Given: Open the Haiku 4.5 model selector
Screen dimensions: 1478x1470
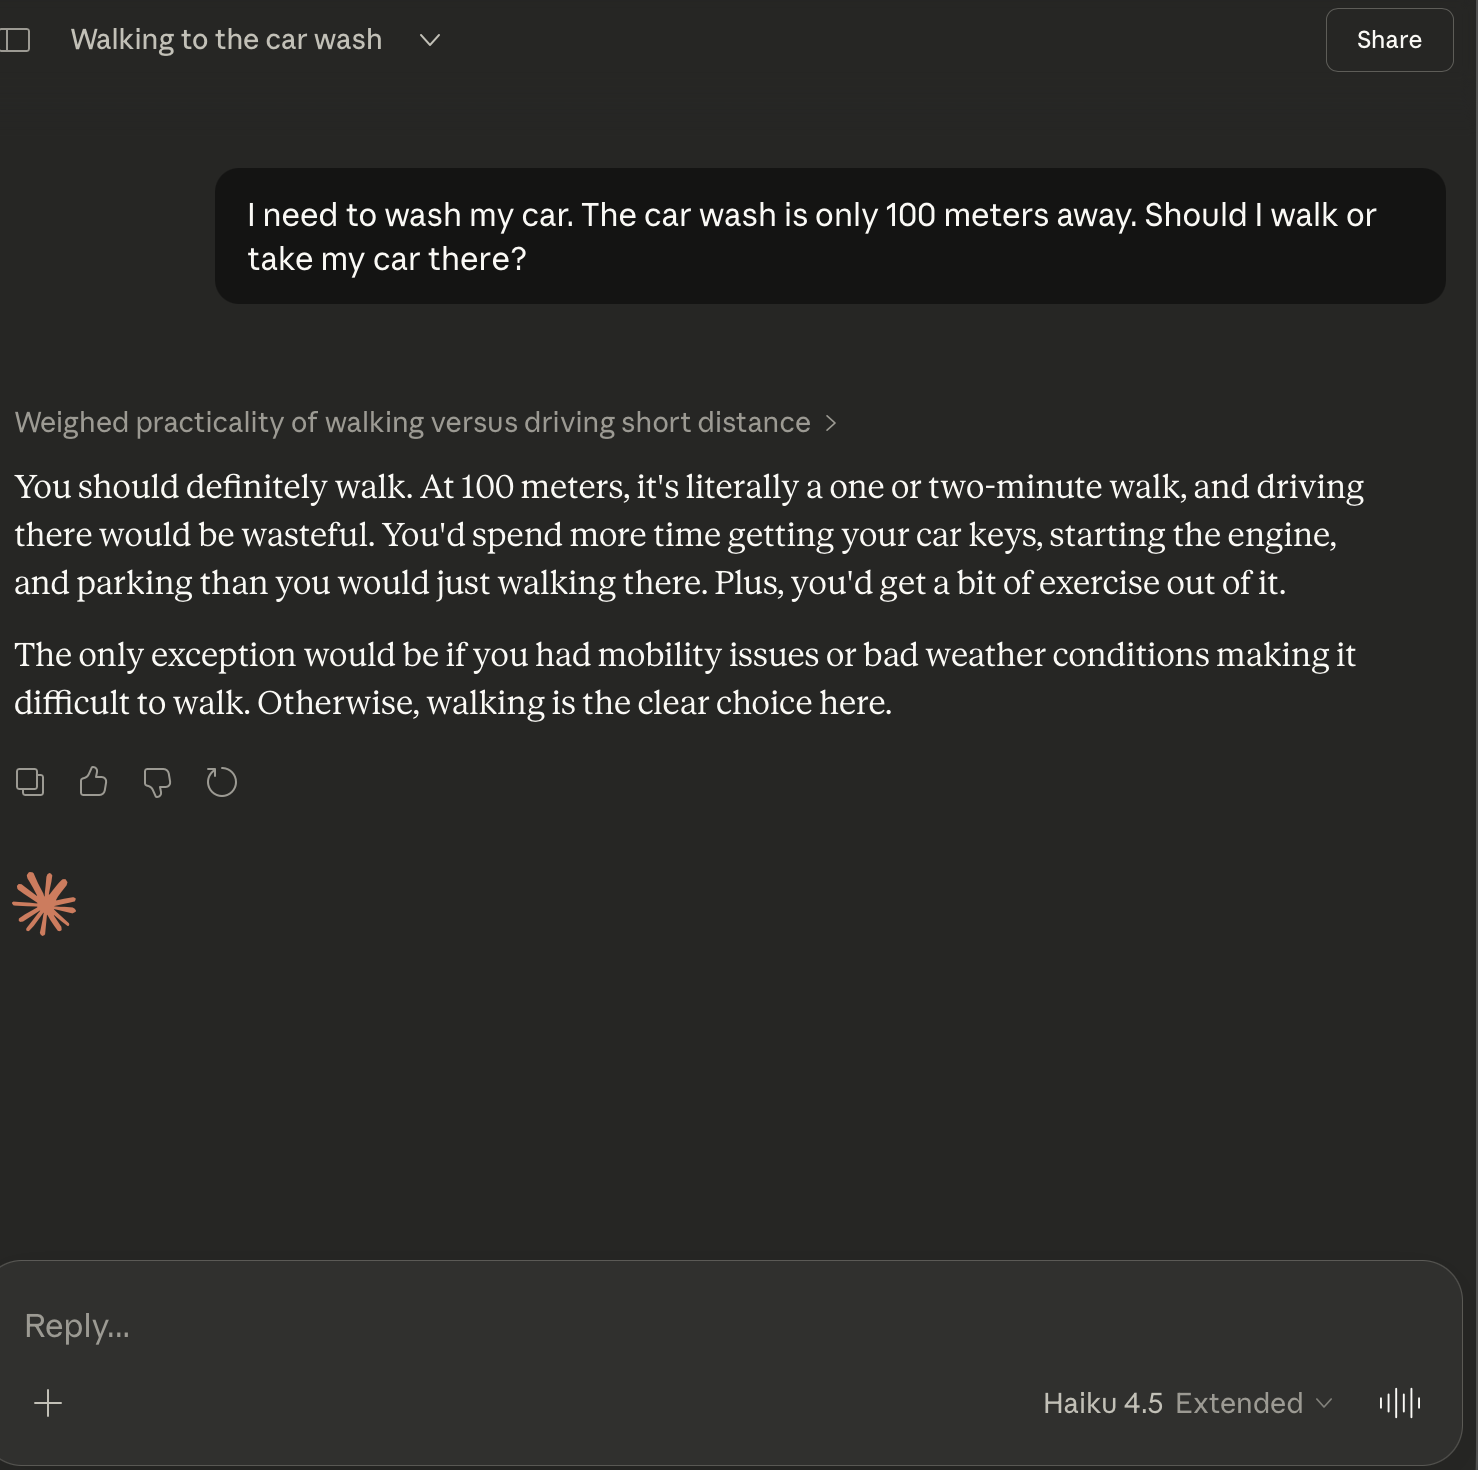Looking at the screenshot, I should pos(1102,1403).
